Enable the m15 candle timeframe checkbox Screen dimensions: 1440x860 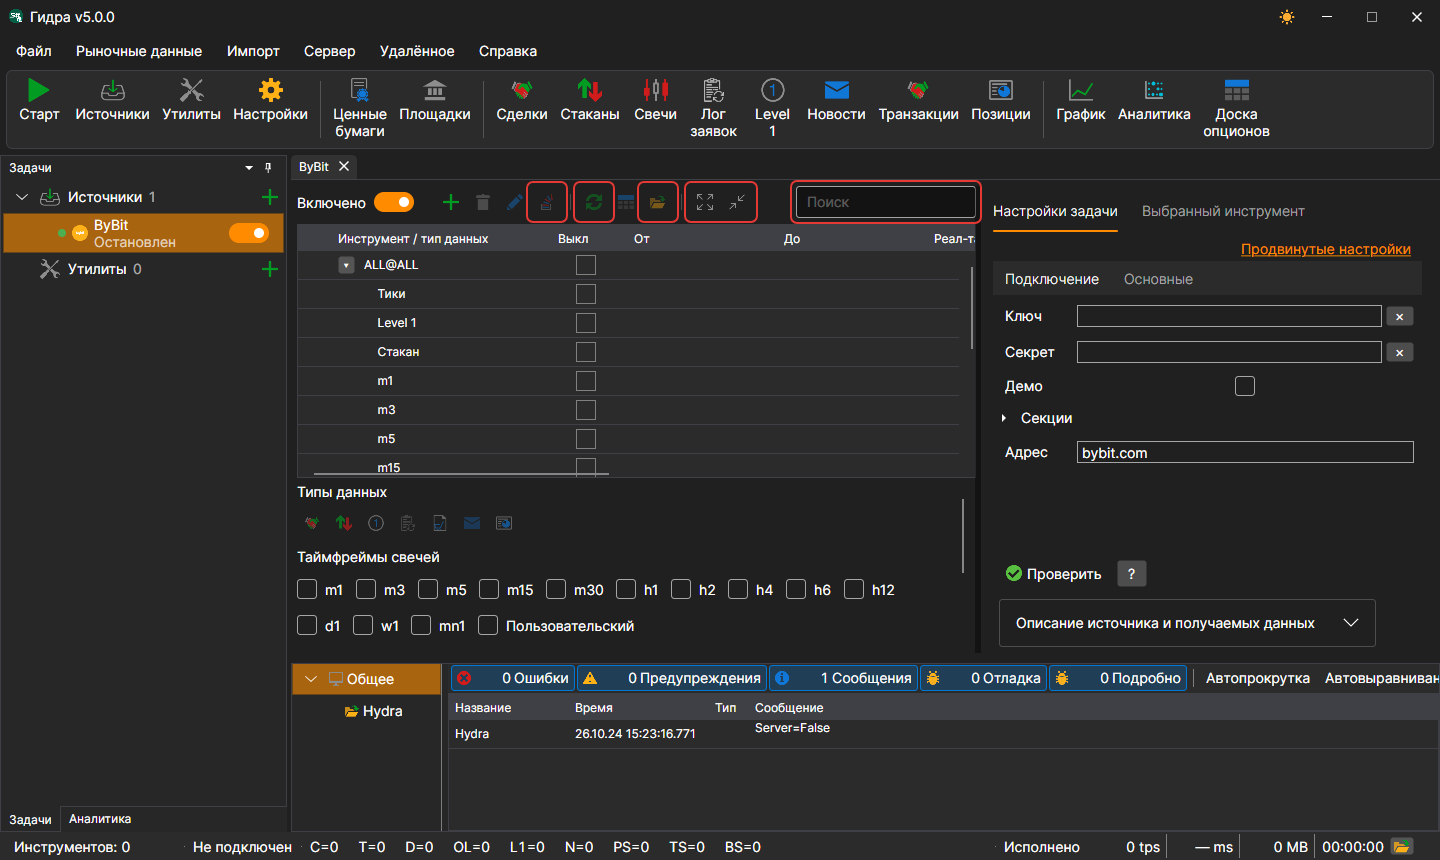(489, 589)
